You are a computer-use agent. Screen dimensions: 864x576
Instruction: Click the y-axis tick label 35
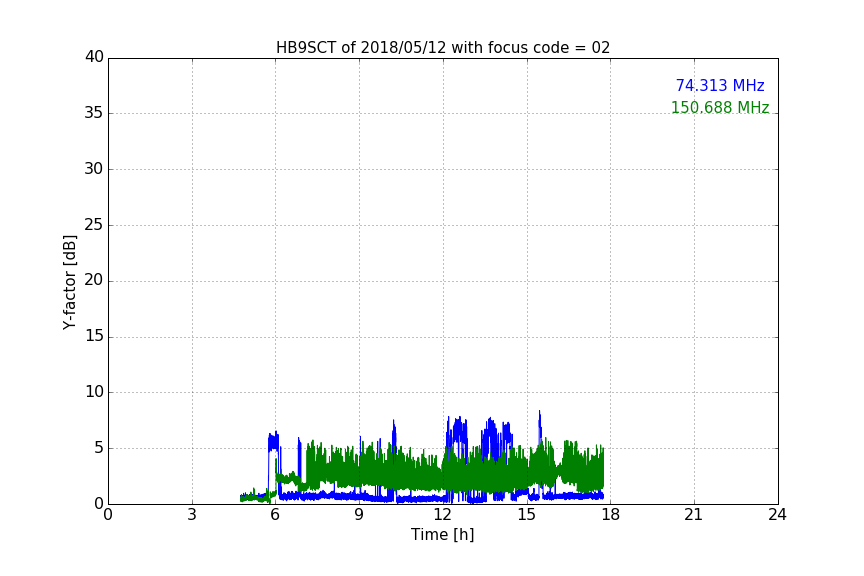(94, 113)
